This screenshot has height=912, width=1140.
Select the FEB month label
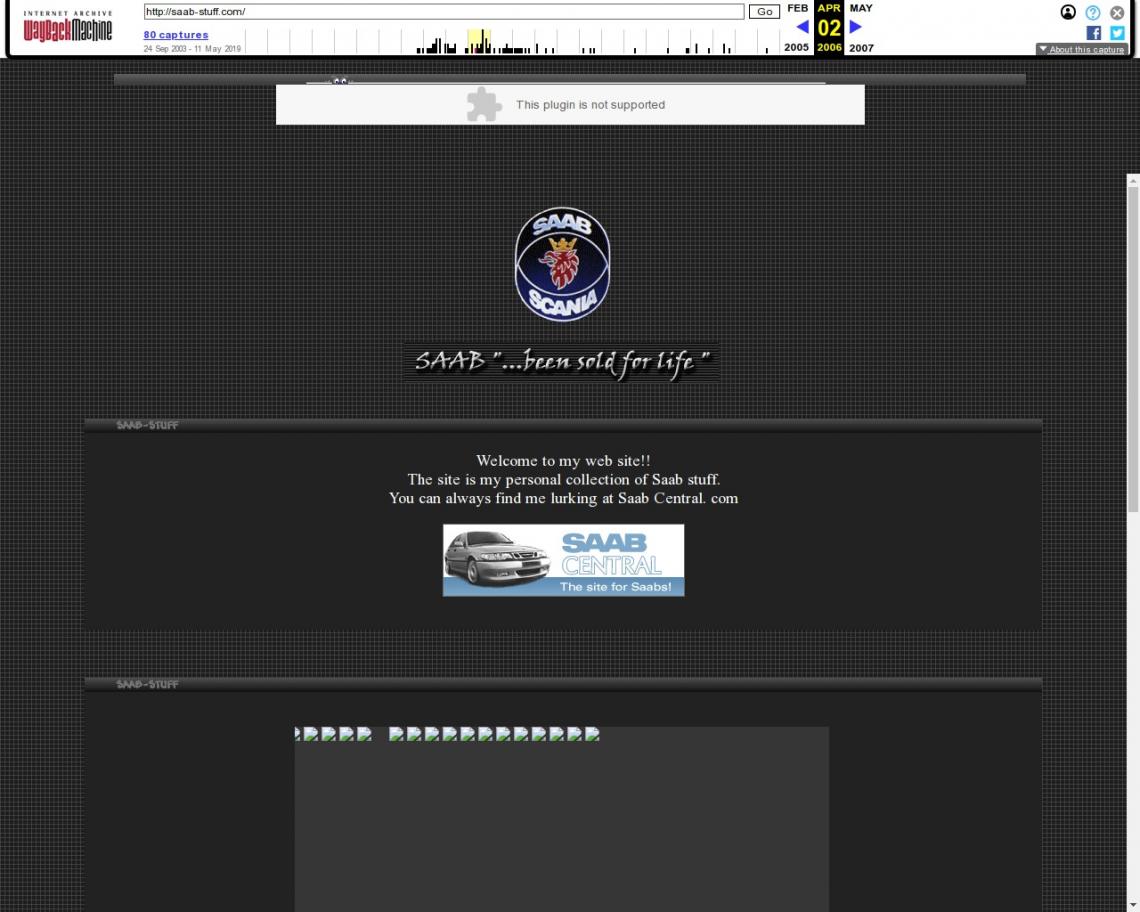pyautogui.click(x=798, y=8)
